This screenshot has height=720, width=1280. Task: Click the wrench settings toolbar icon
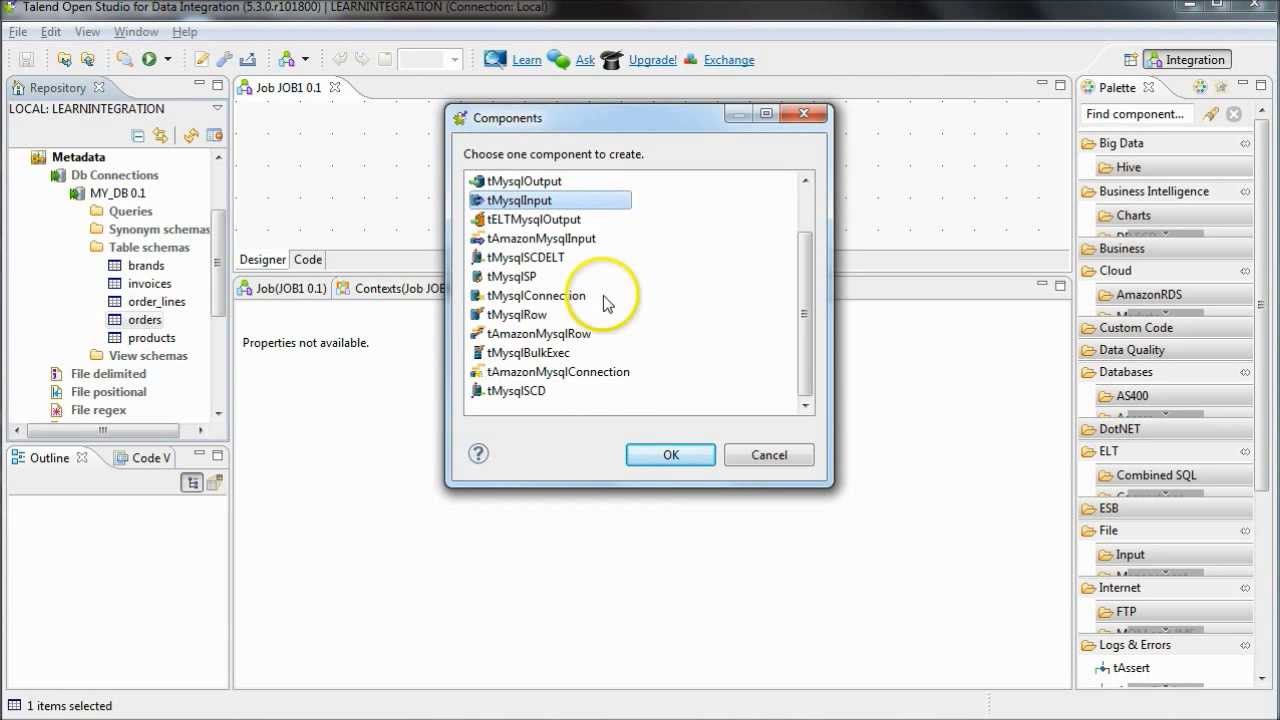point(224,60)
